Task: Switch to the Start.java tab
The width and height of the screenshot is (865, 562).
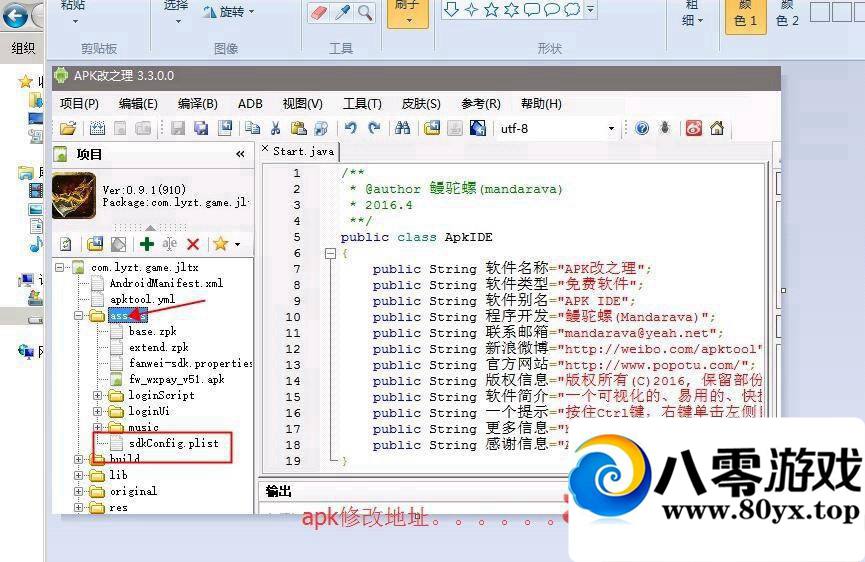Action: (x=303, y=151)
